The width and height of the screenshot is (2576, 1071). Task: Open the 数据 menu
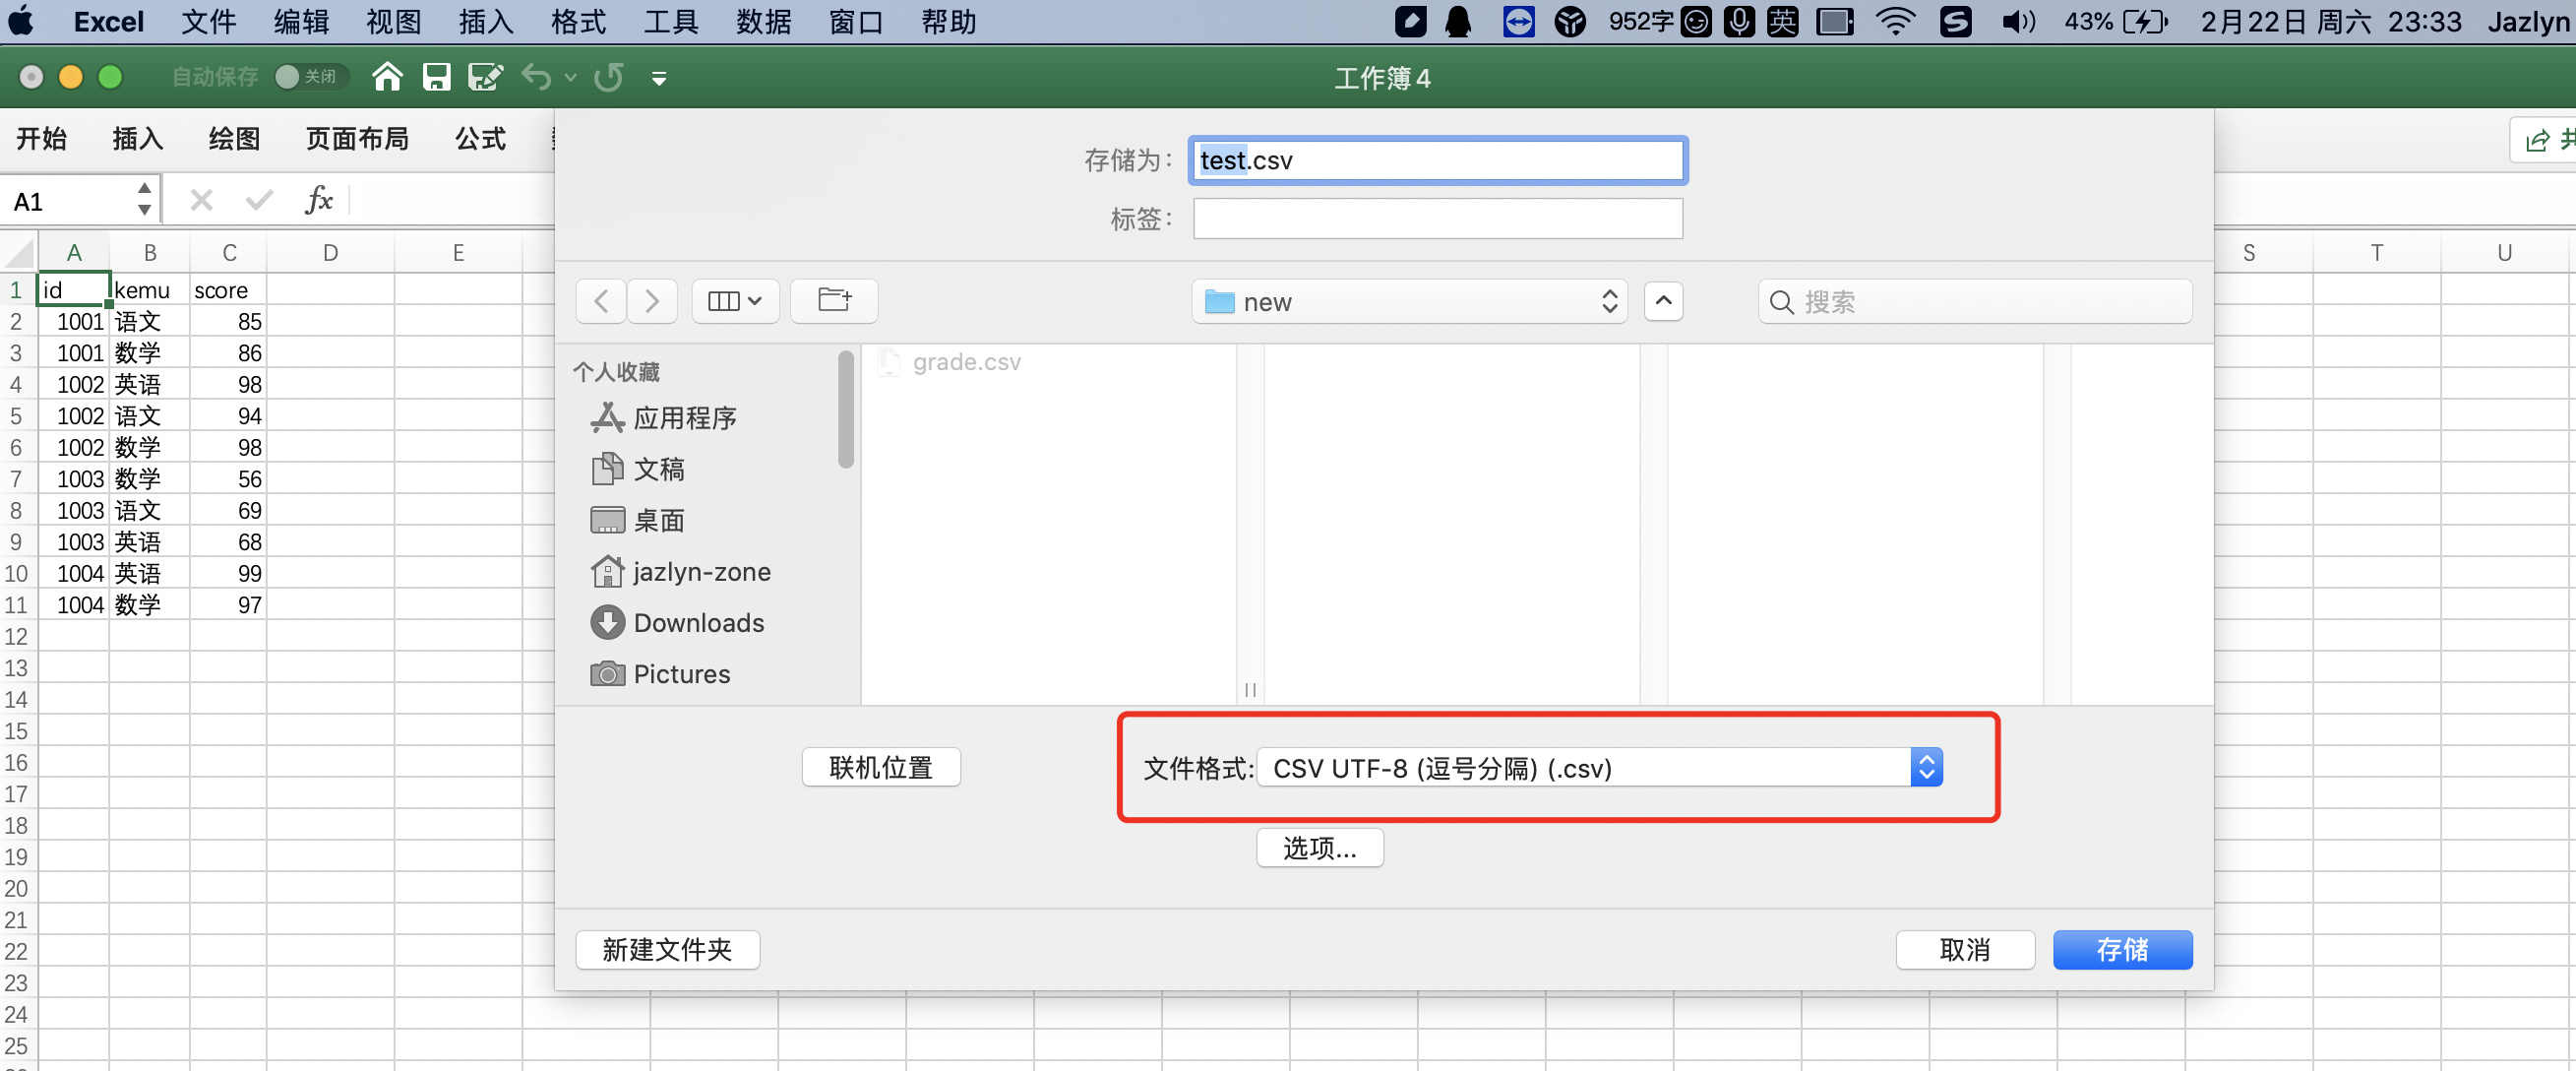763,21
